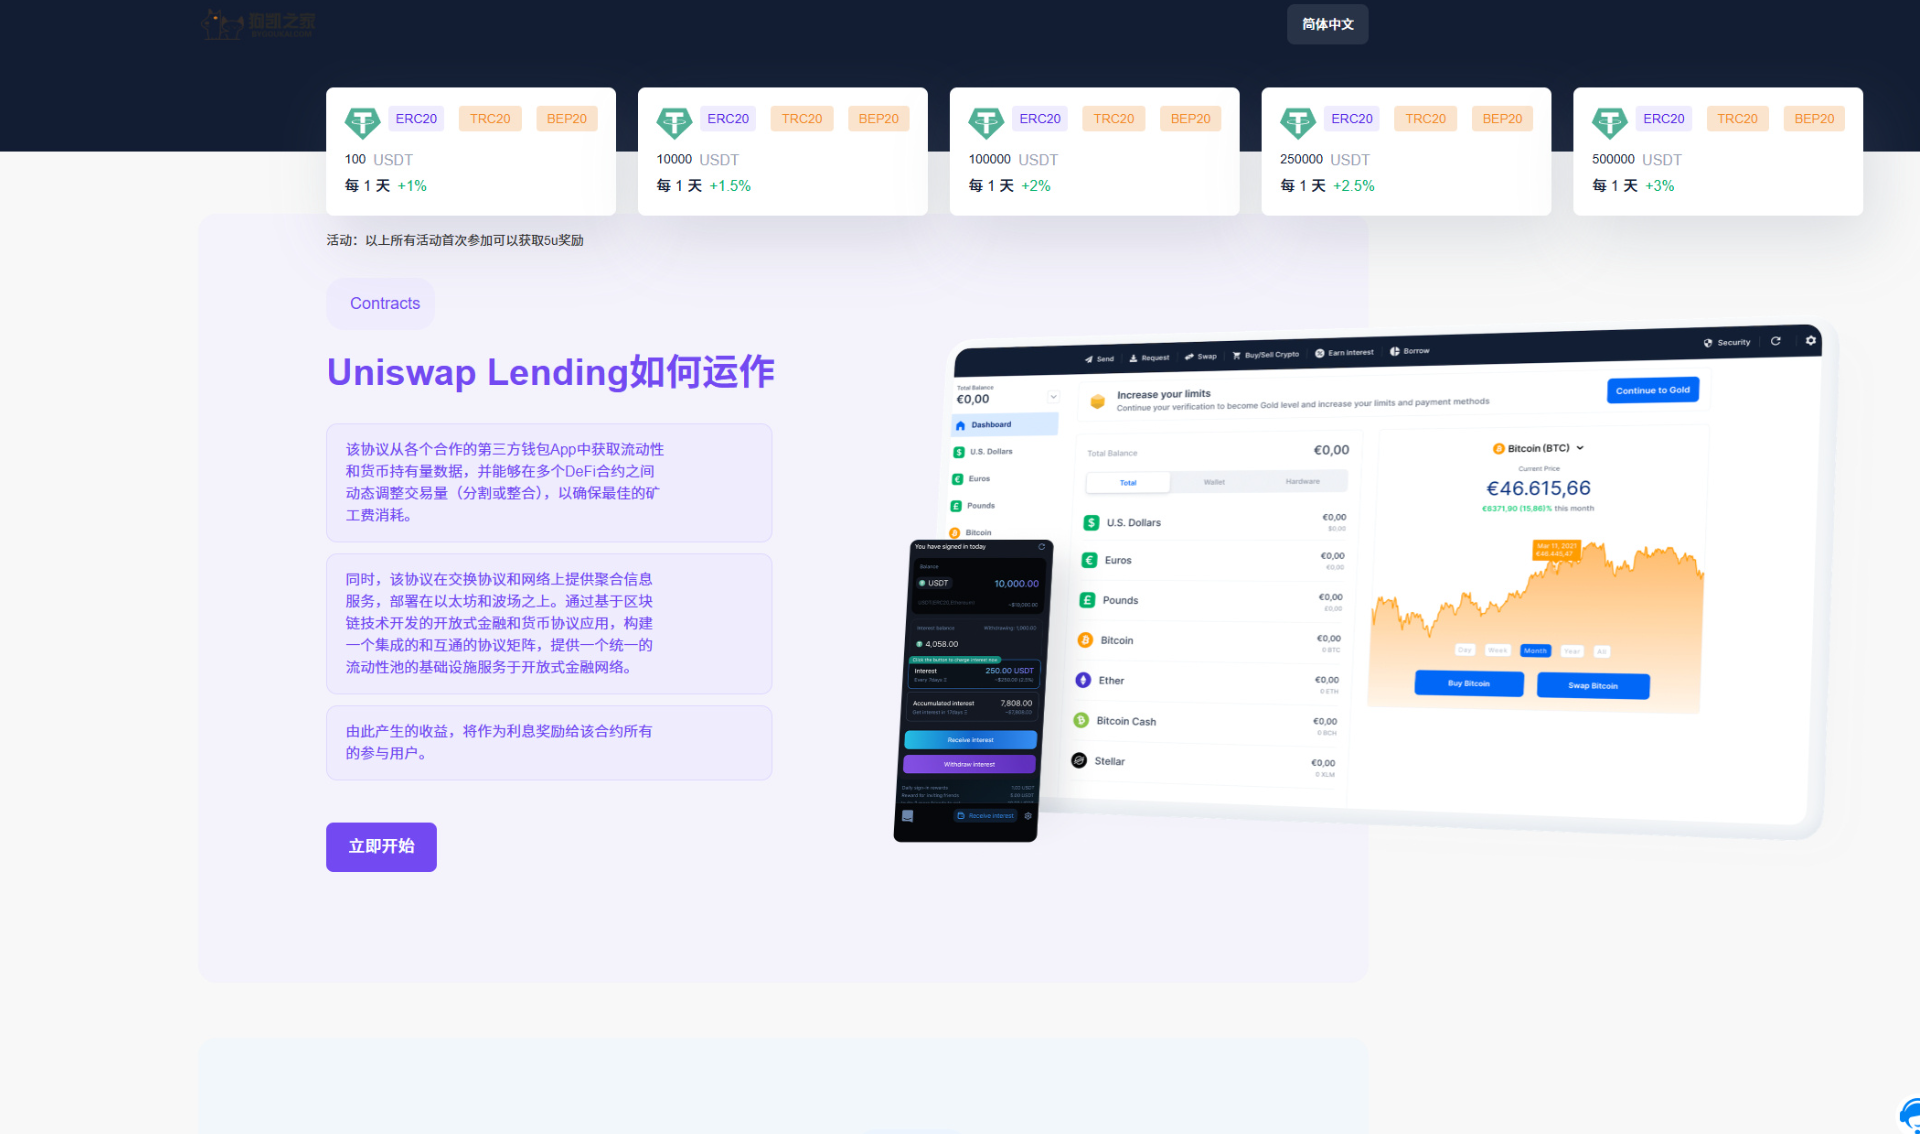Viewport: 1920px width, 1134px height.
Task: Pick ERC20 on the 100000 USDT card
Action: (1040, 118)
